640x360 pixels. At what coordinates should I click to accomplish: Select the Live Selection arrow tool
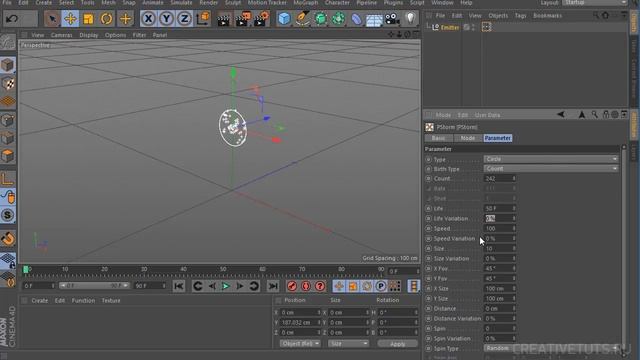(x=52, y=19)
